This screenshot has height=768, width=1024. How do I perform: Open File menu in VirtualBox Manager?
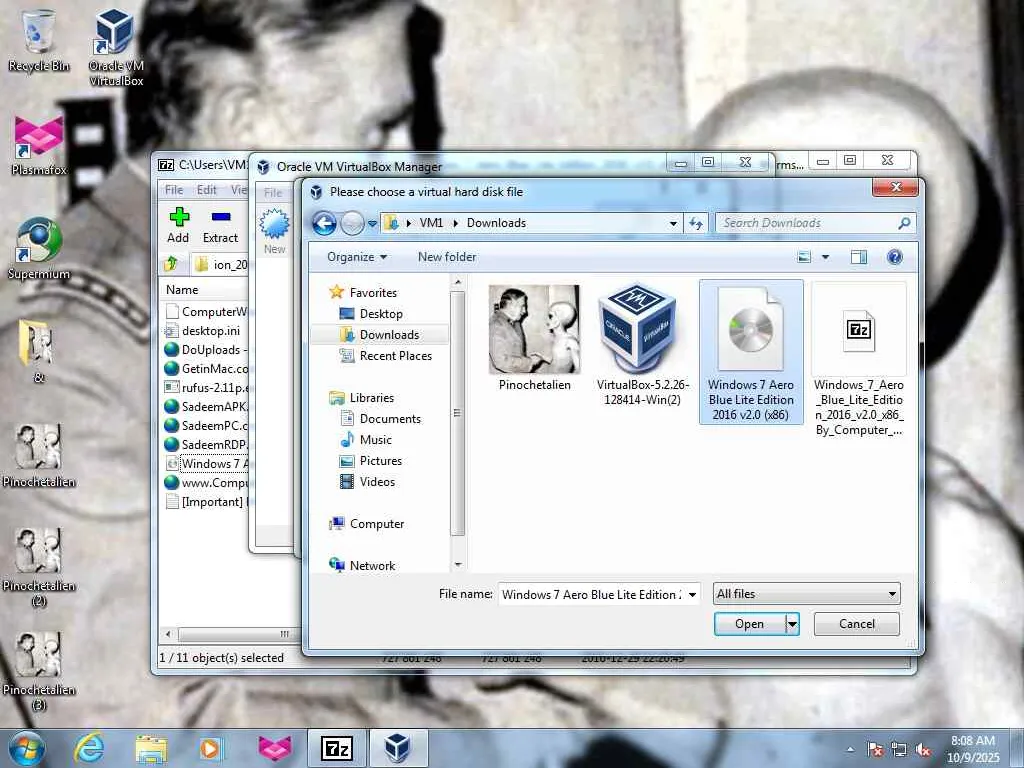(273, 193)
